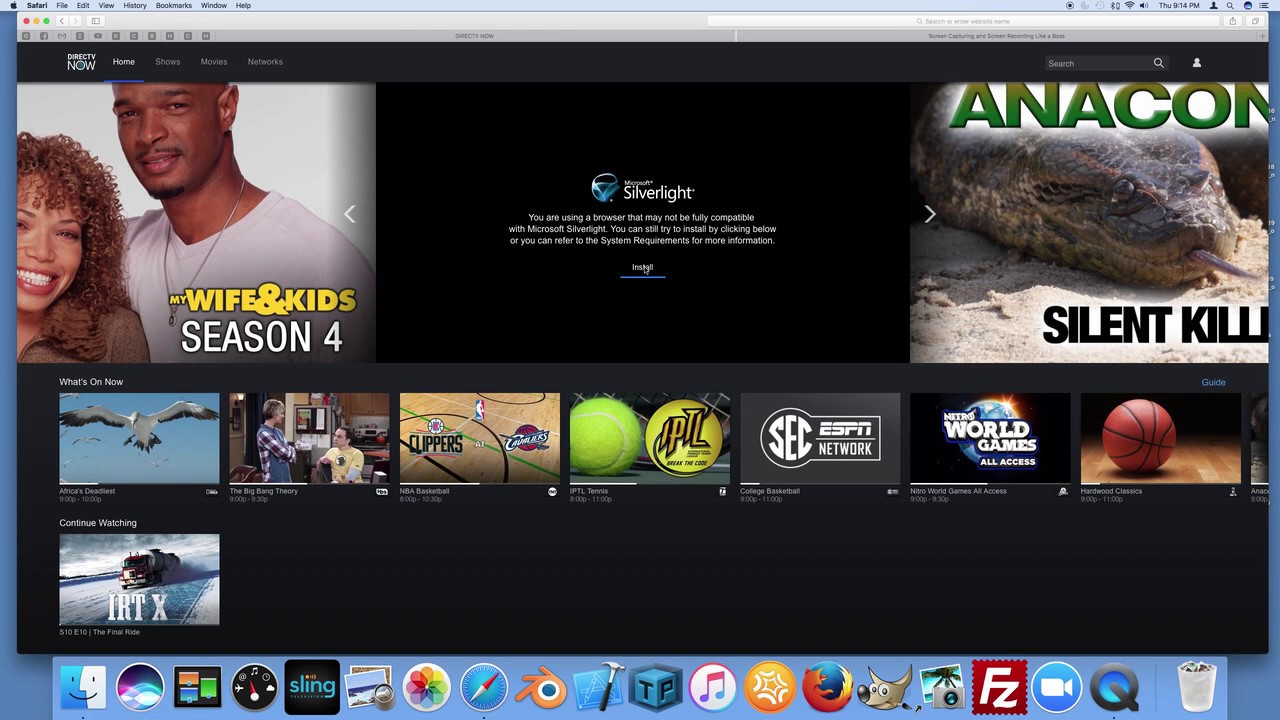The height and width of the screenshot is (720, 1280).
Task: Switch to DIRECTV NOW browser tab
Action: coord(474,36)
